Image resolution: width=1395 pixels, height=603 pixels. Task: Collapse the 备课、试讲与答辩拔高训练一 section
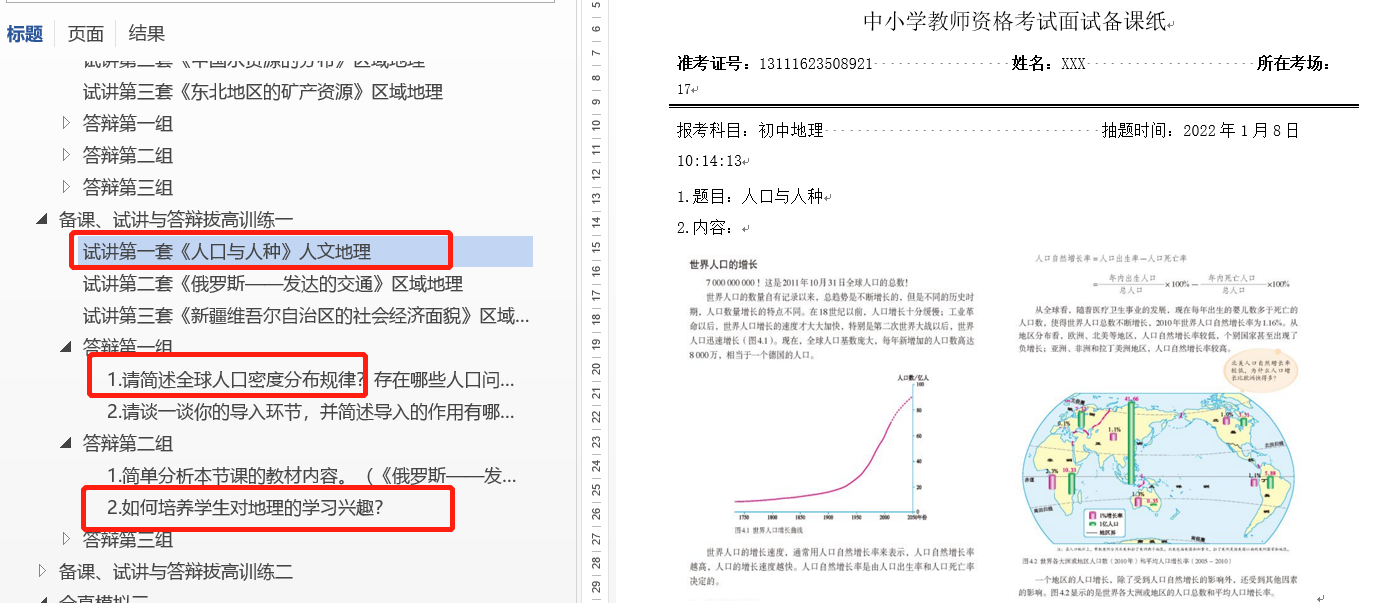tap(42, 219)
